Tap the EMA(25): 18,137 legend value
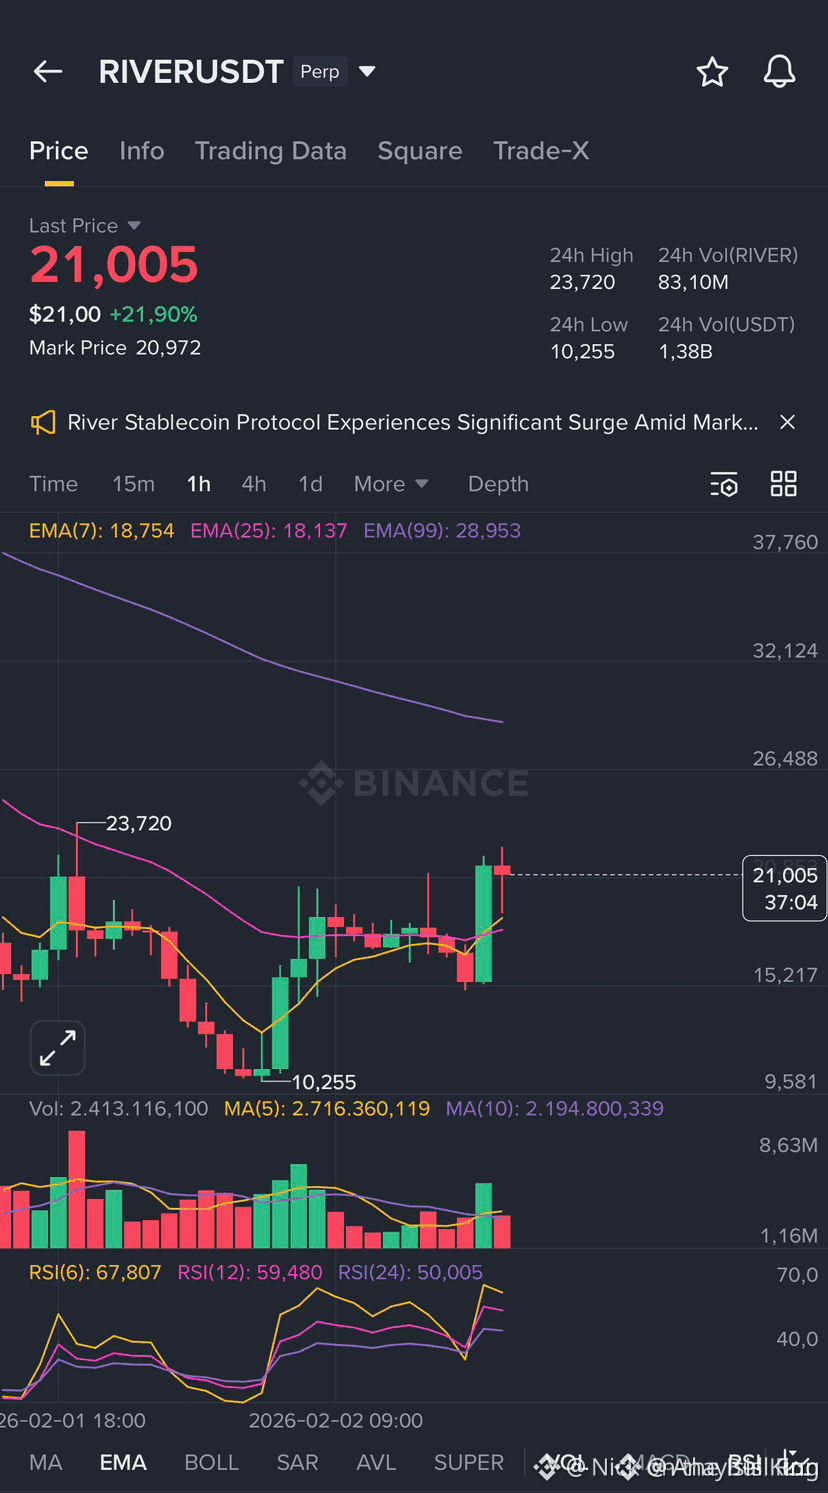The width and height of the screenshot is (828, 1493). click(269, 531)
